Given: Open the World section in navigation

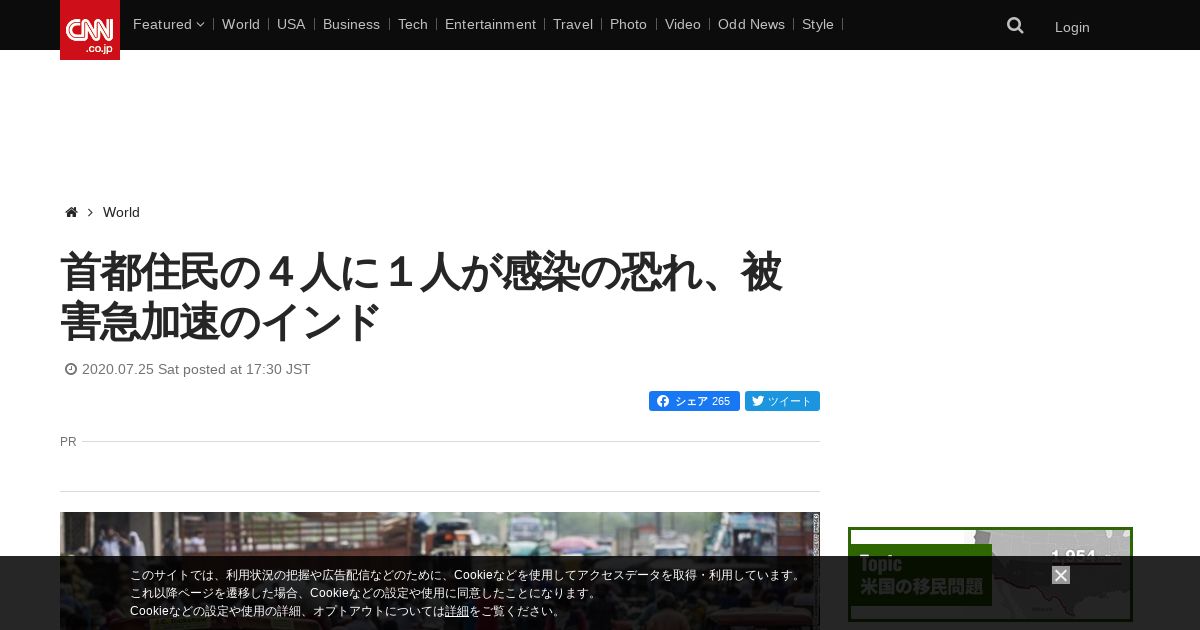Looking at the screenshot, I should [x=241, y=24].
